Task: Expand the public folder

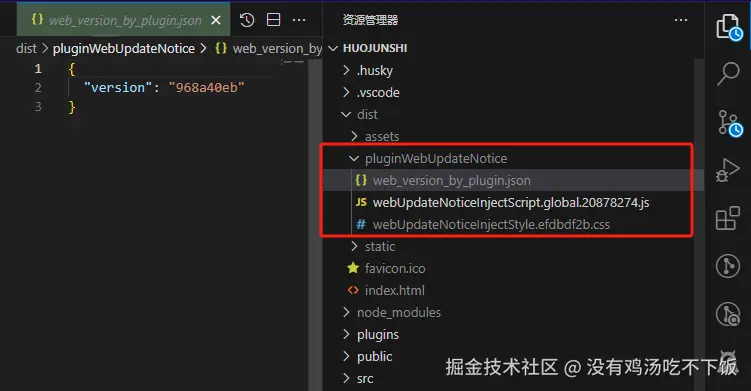Action: coord(346,356)
